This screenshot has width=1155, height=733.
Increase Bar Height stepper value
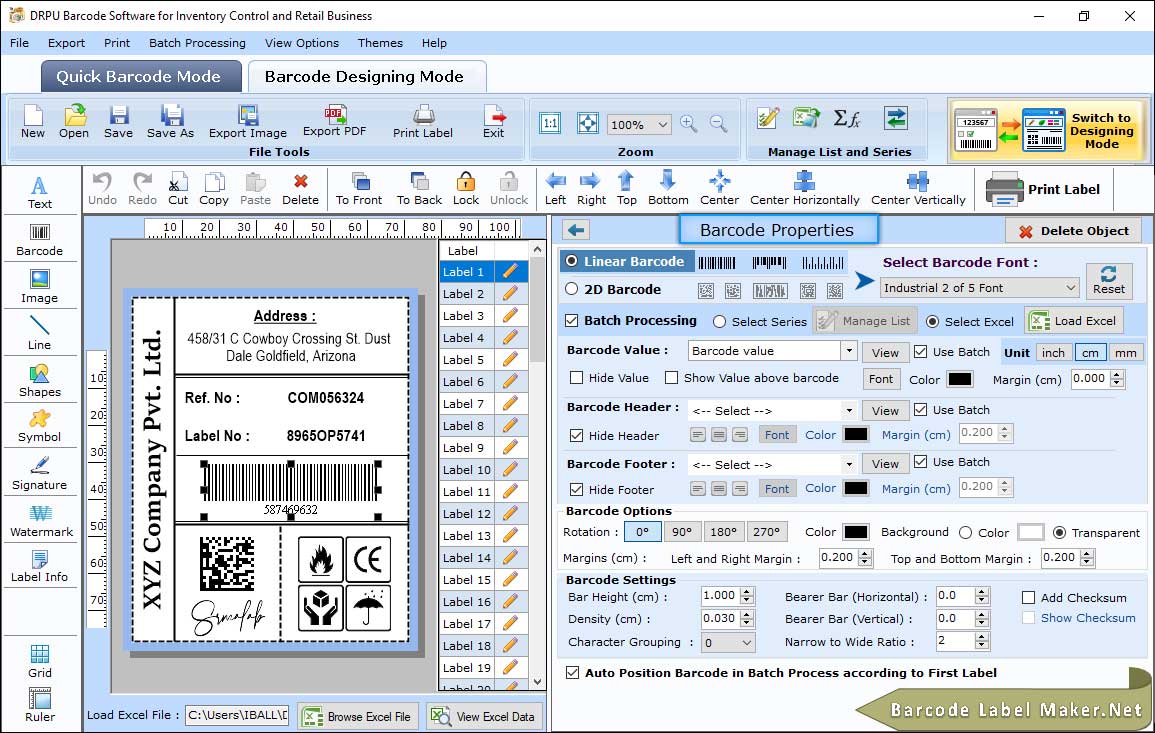click(747, 592)
